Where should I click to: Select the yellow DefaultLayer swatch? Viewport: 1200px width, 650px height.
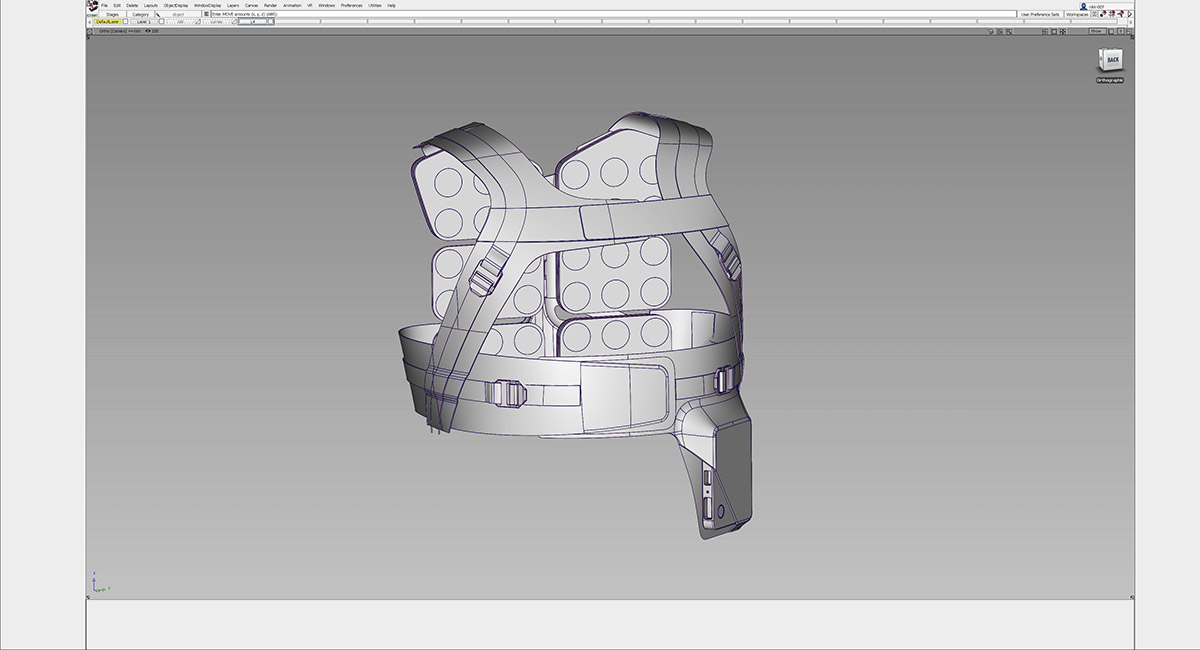pos(108,22)
